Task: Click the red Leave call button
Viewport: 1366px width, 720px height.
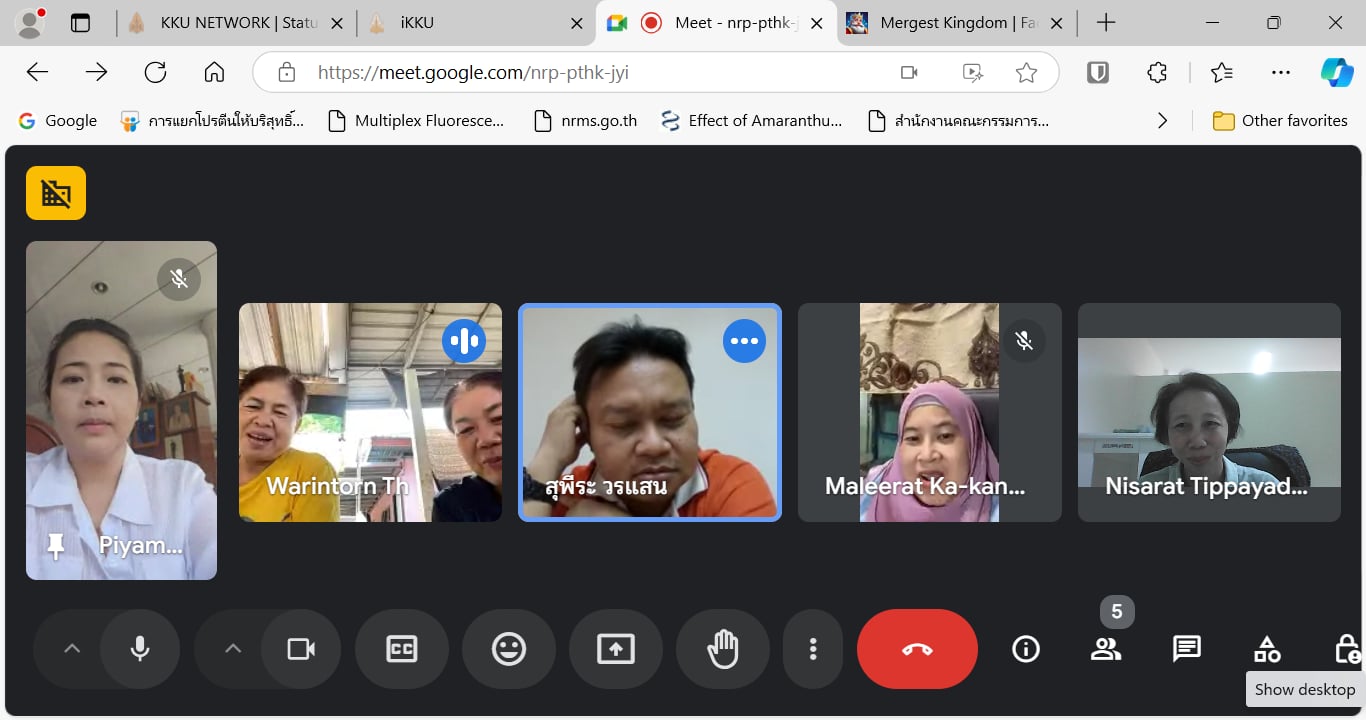Action: click(917, 649)
